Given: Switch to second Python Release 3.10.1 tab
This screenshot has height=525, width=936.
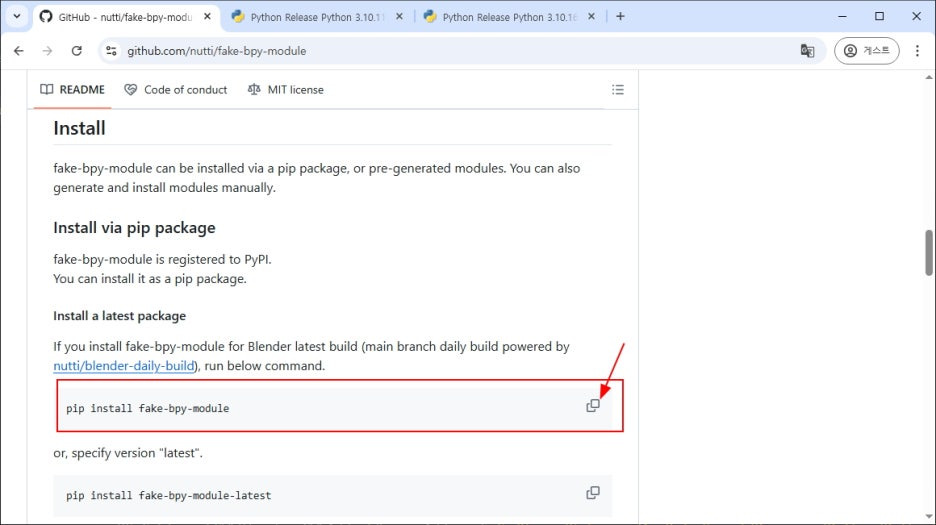Looking at the screenshot, I should click(510, 17).
